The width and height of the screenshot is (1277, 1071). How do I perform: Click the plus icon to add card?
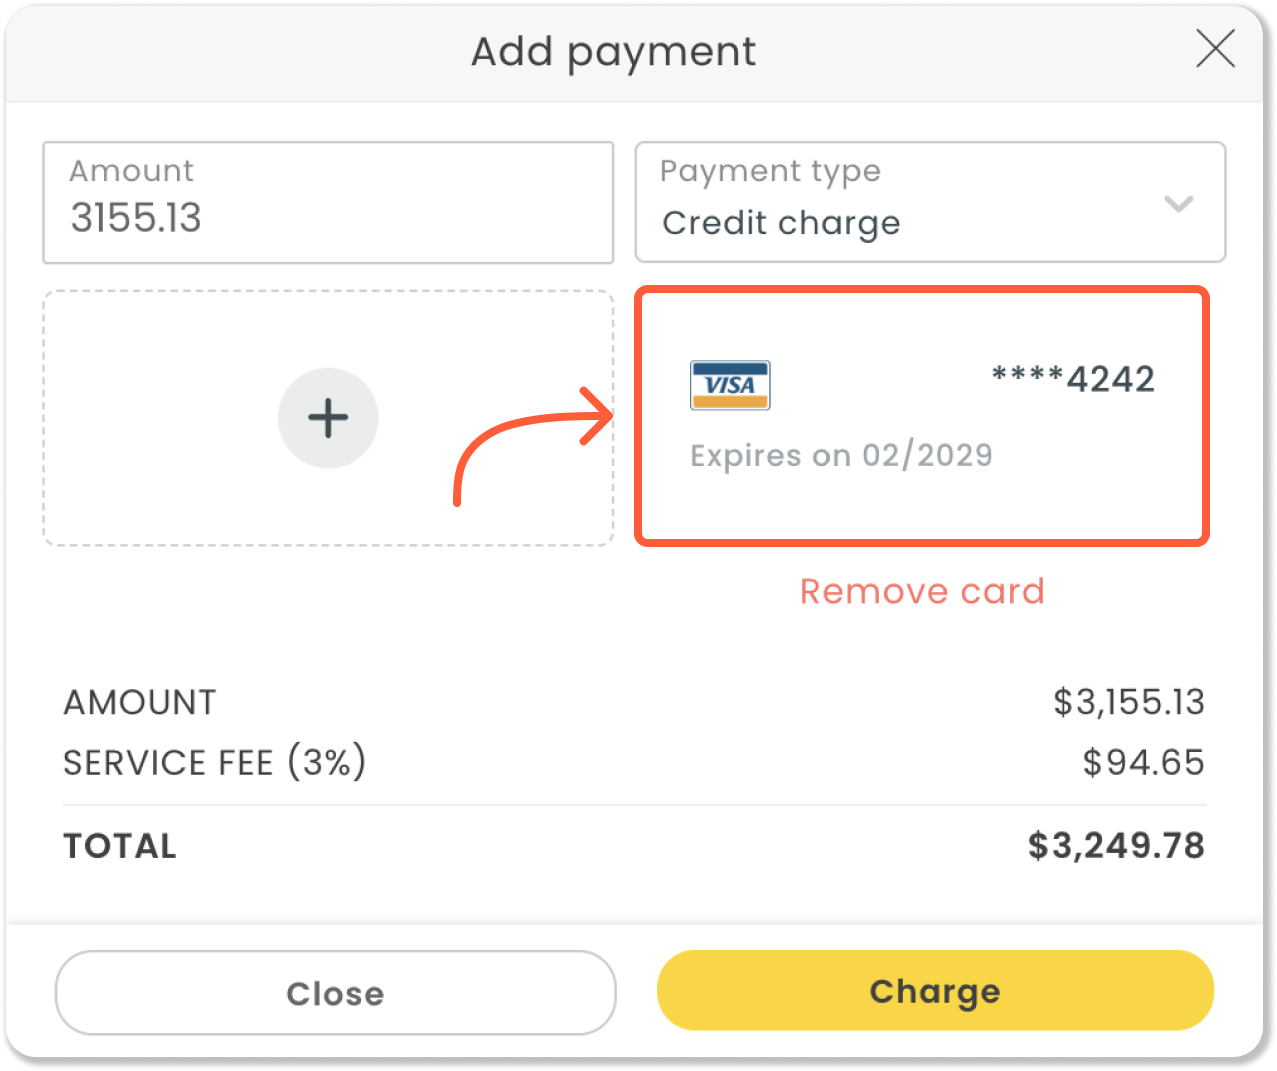click(x=328, y=418)
